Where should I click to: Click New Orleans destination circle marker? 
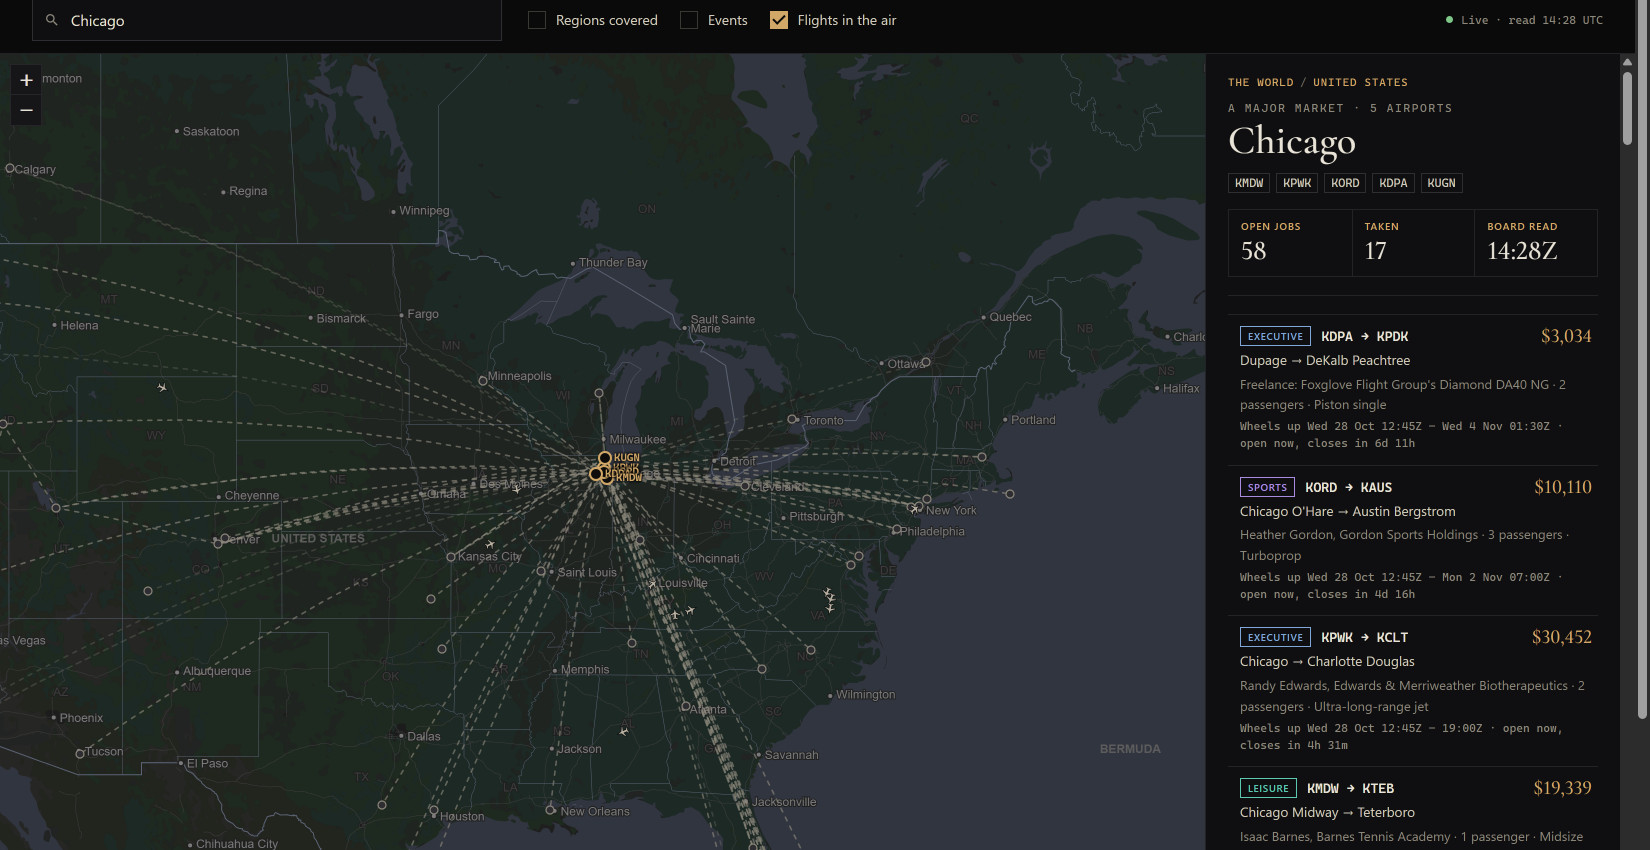click(x=550, y=810)
